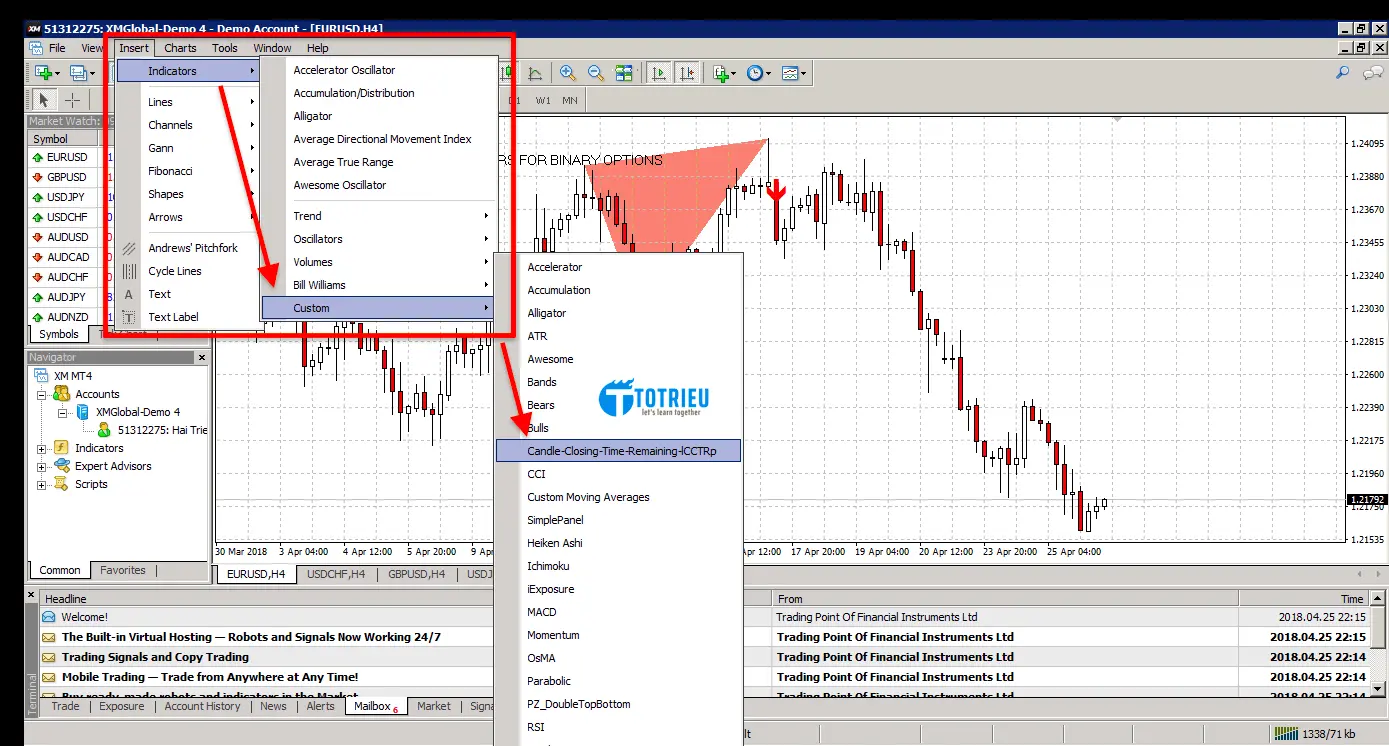Open the Periods clock icon
This screenshot has height=746, width=1389.
[754, 73]
